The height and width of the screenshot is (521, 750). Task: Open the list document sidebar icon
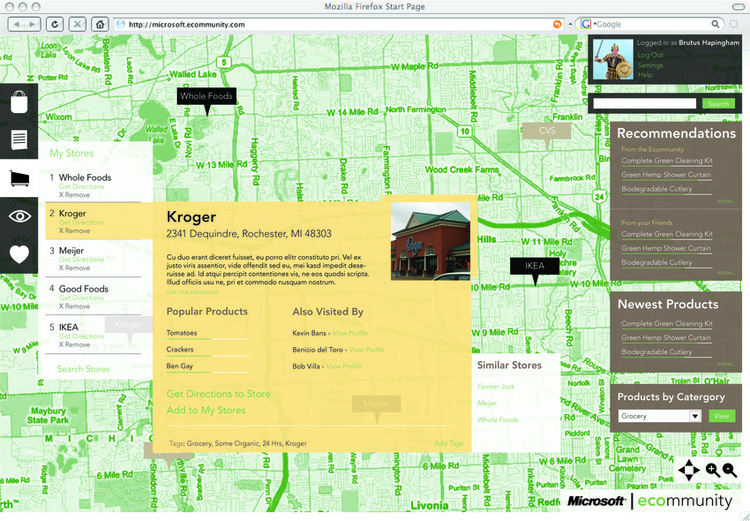(x=19, y=140)
